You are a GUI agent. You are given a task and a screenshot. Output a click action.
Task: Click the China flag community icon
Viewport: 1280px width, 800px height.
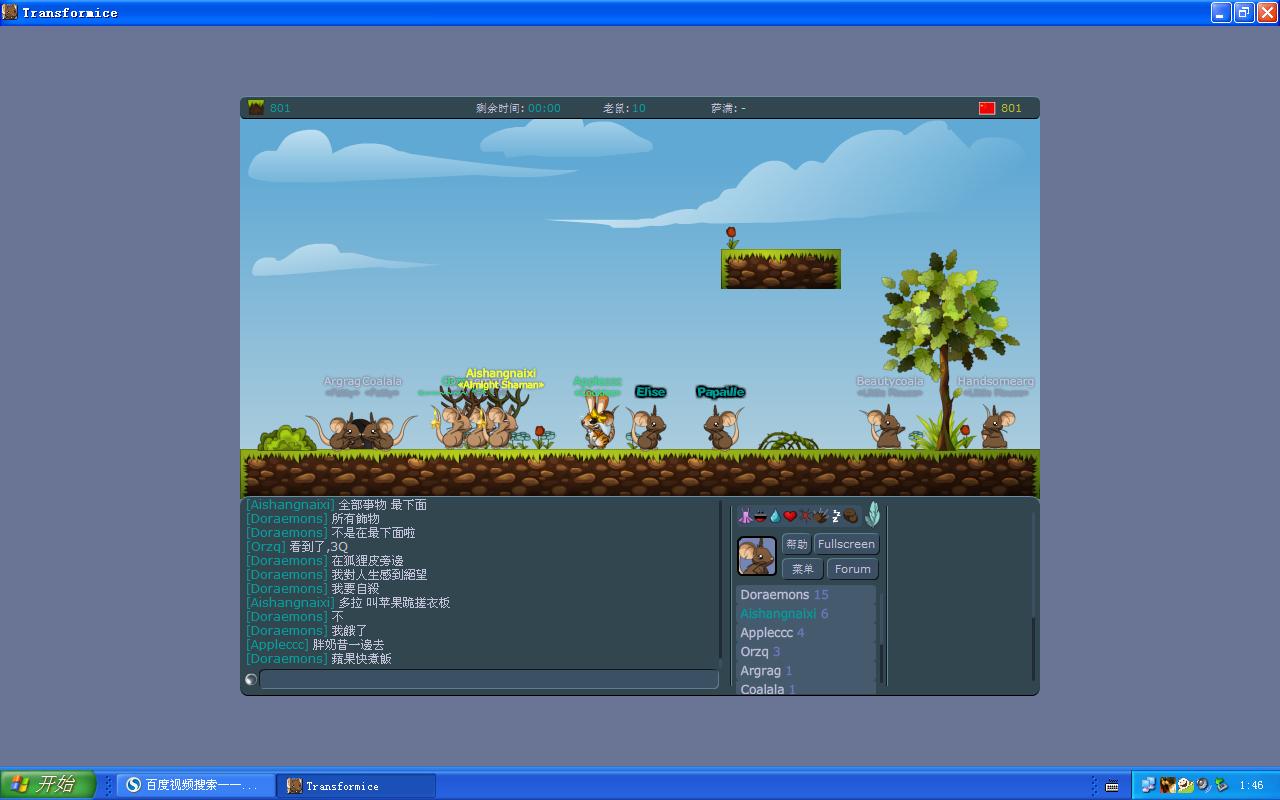[x=987, y=108]
